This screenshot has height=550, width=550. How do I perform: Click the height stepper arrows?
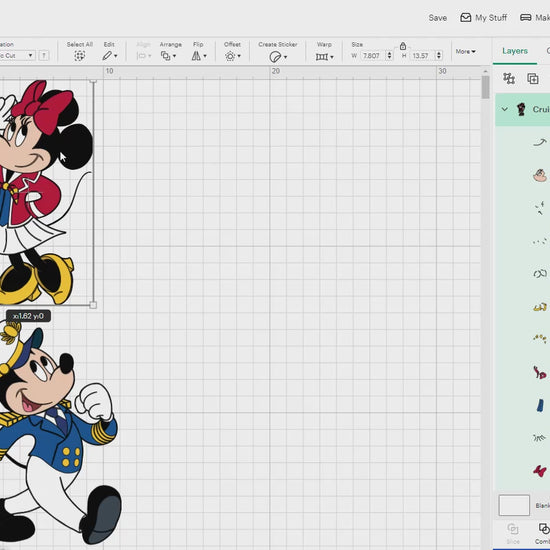pyautogui.click(x=439, y=55)
